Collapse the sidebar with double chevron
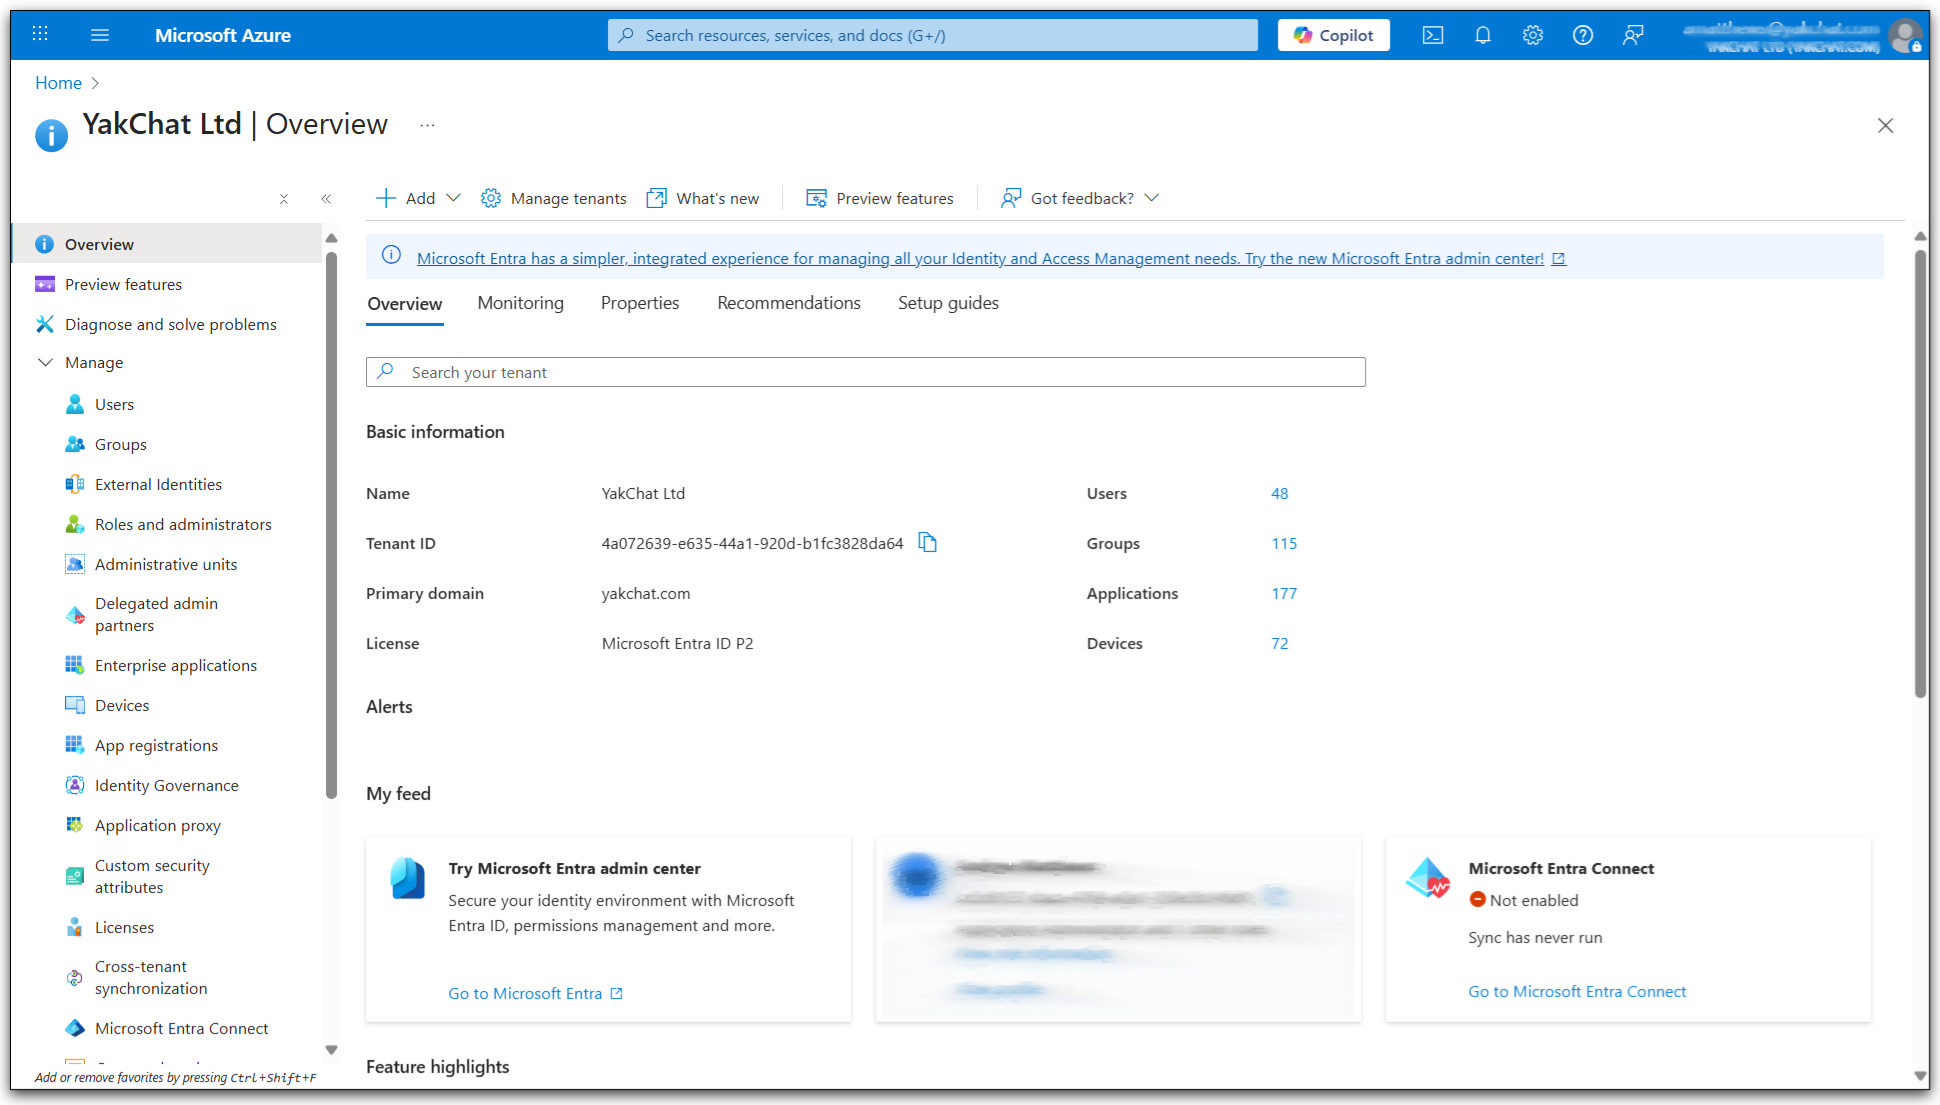Viewport: 1940px width, 1105px height. (326, 199)
